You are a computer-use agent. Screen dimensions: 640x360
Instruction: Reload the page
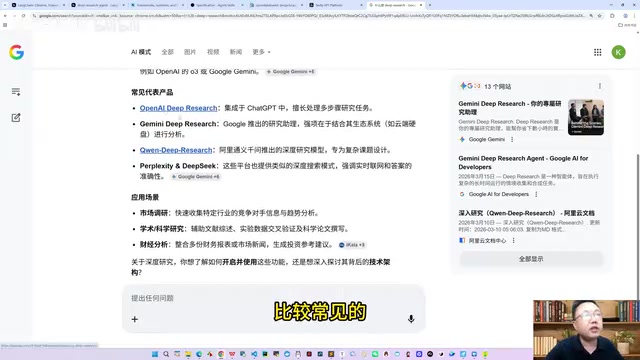pos(23,16)
